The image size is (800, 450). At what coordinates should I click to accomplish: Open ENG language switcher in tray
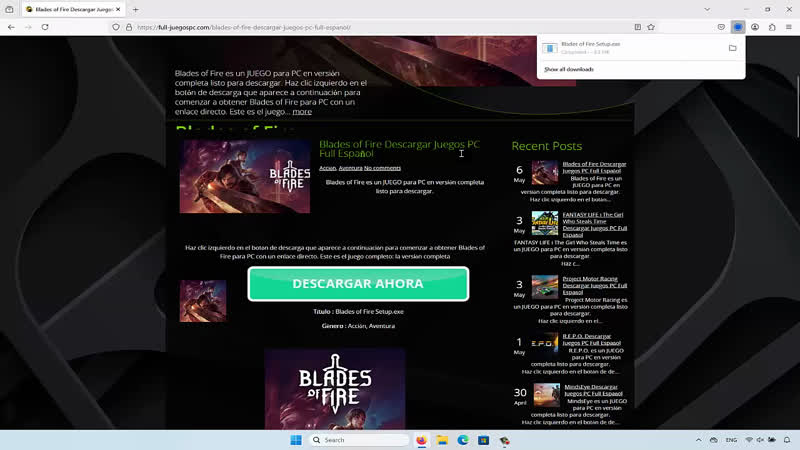[x=731, y=440]
